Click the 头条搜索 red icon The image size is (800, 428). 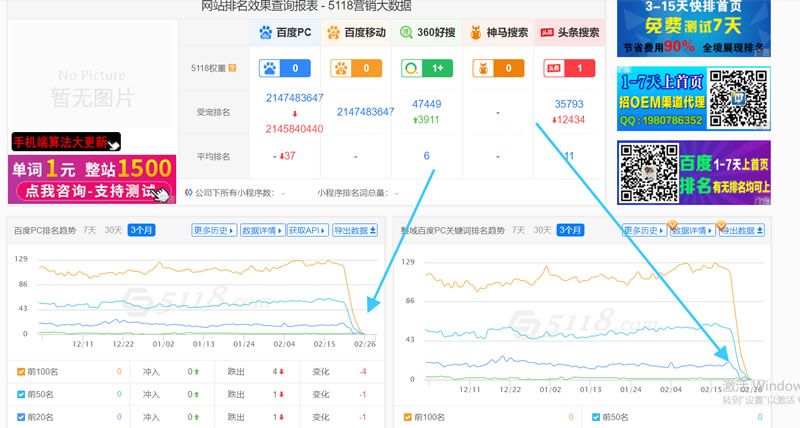pos(547,33)
